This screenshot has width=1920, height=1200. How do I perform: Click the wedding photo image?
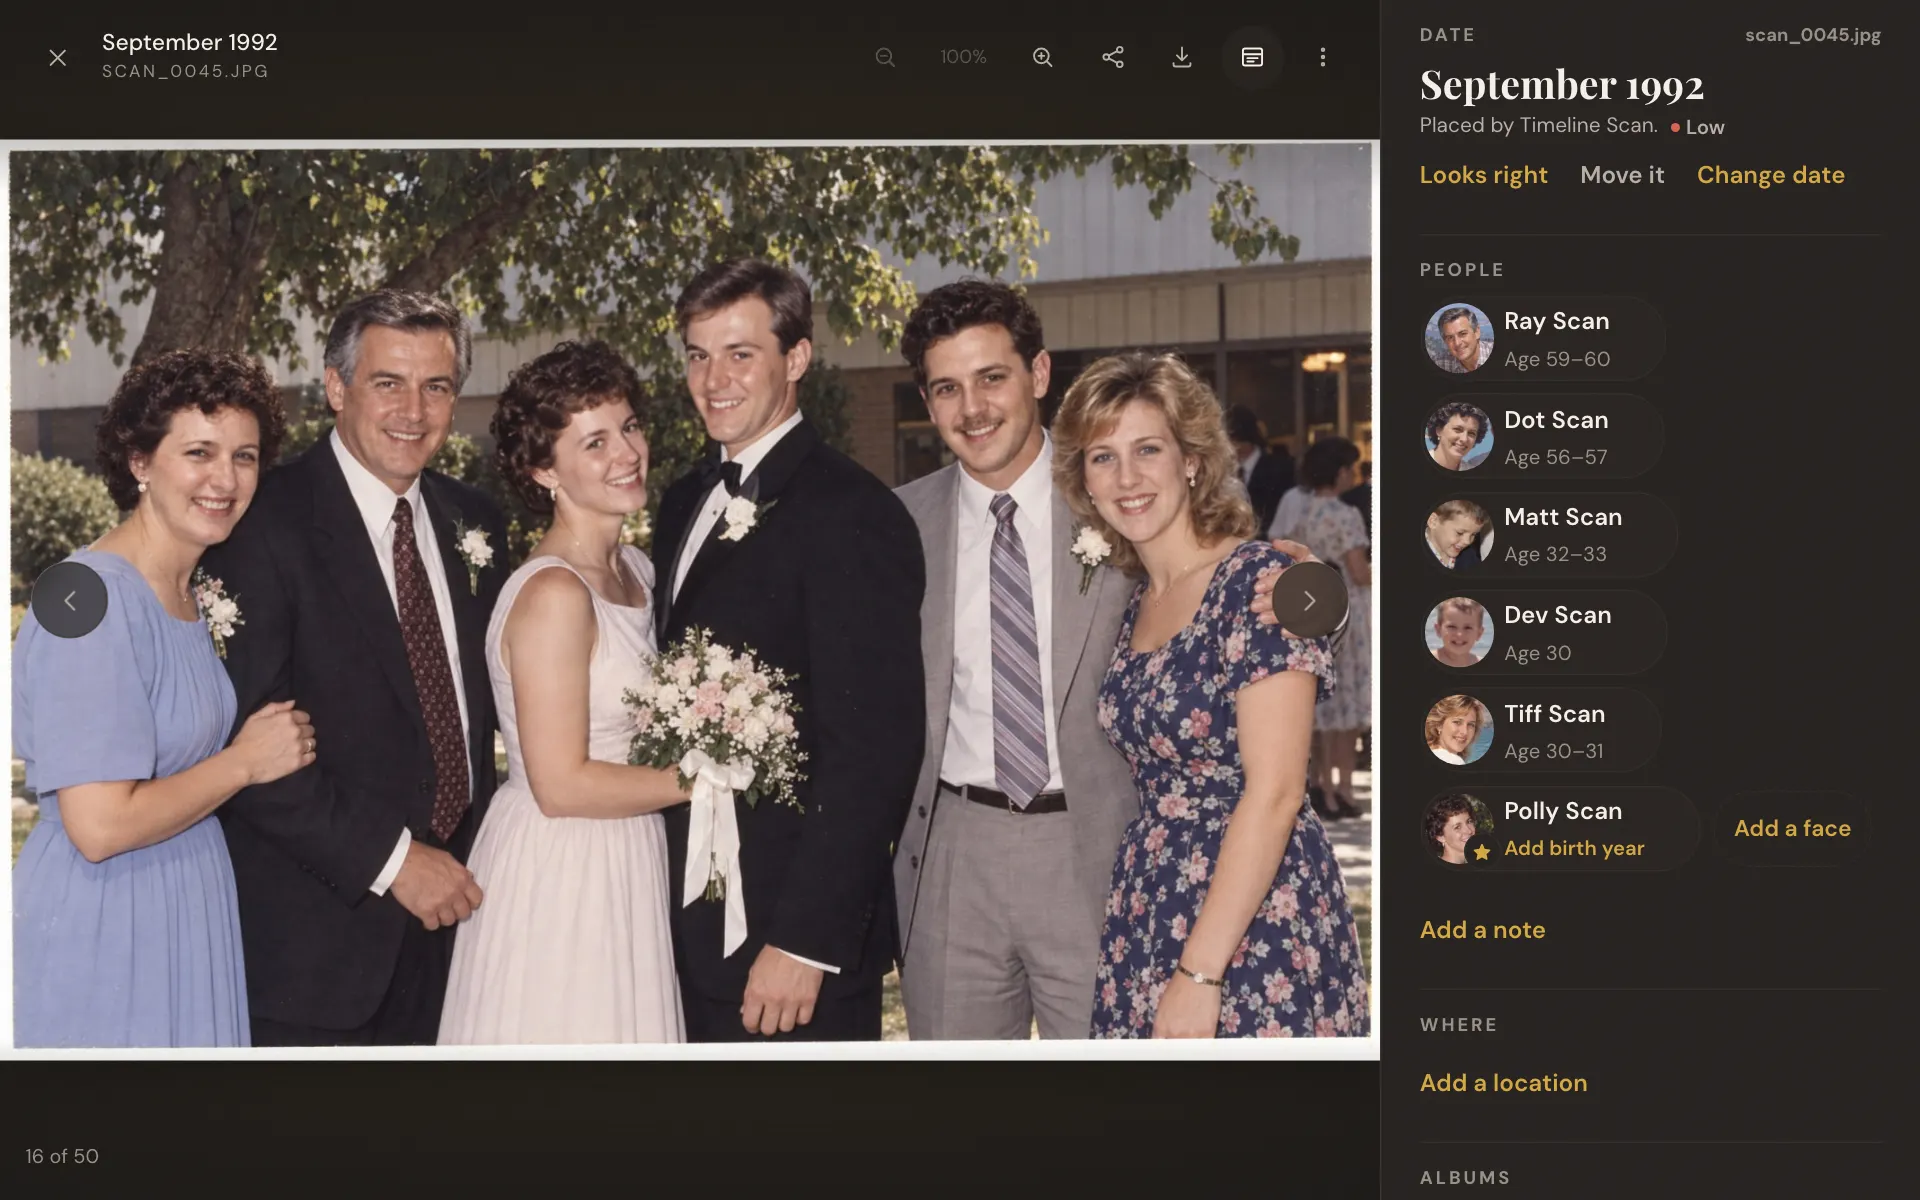(690, 598)
